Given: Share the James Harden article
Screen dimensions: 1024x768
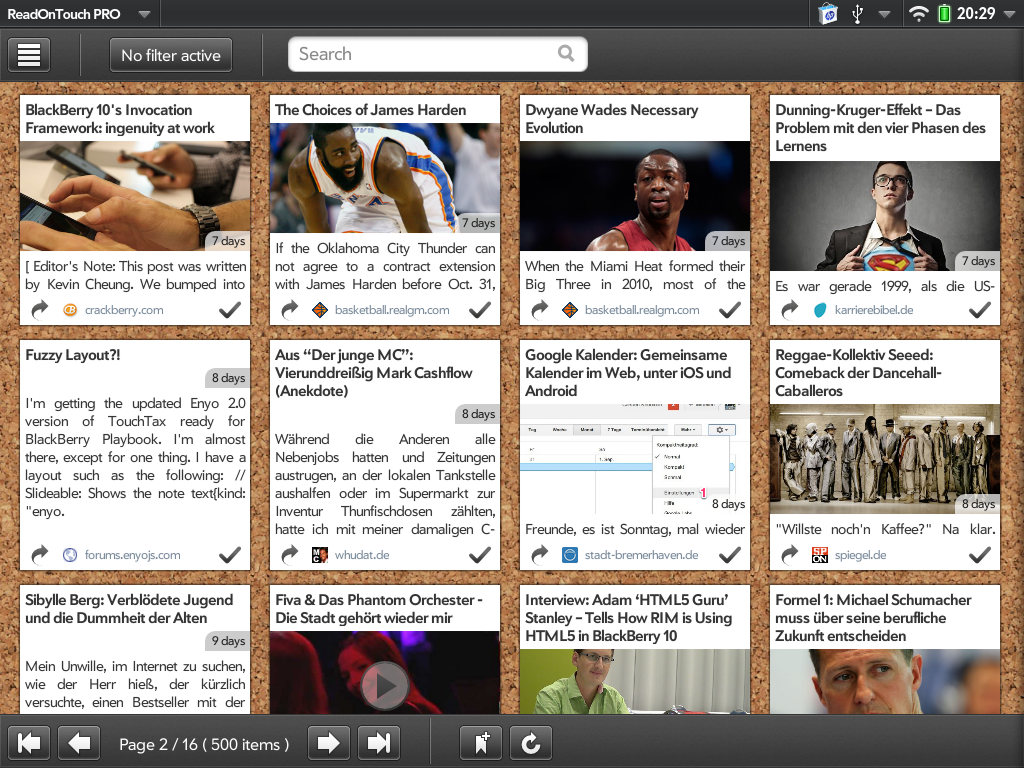Looking at the screenshot, I should pyautogui.click(x=290, y=310).
